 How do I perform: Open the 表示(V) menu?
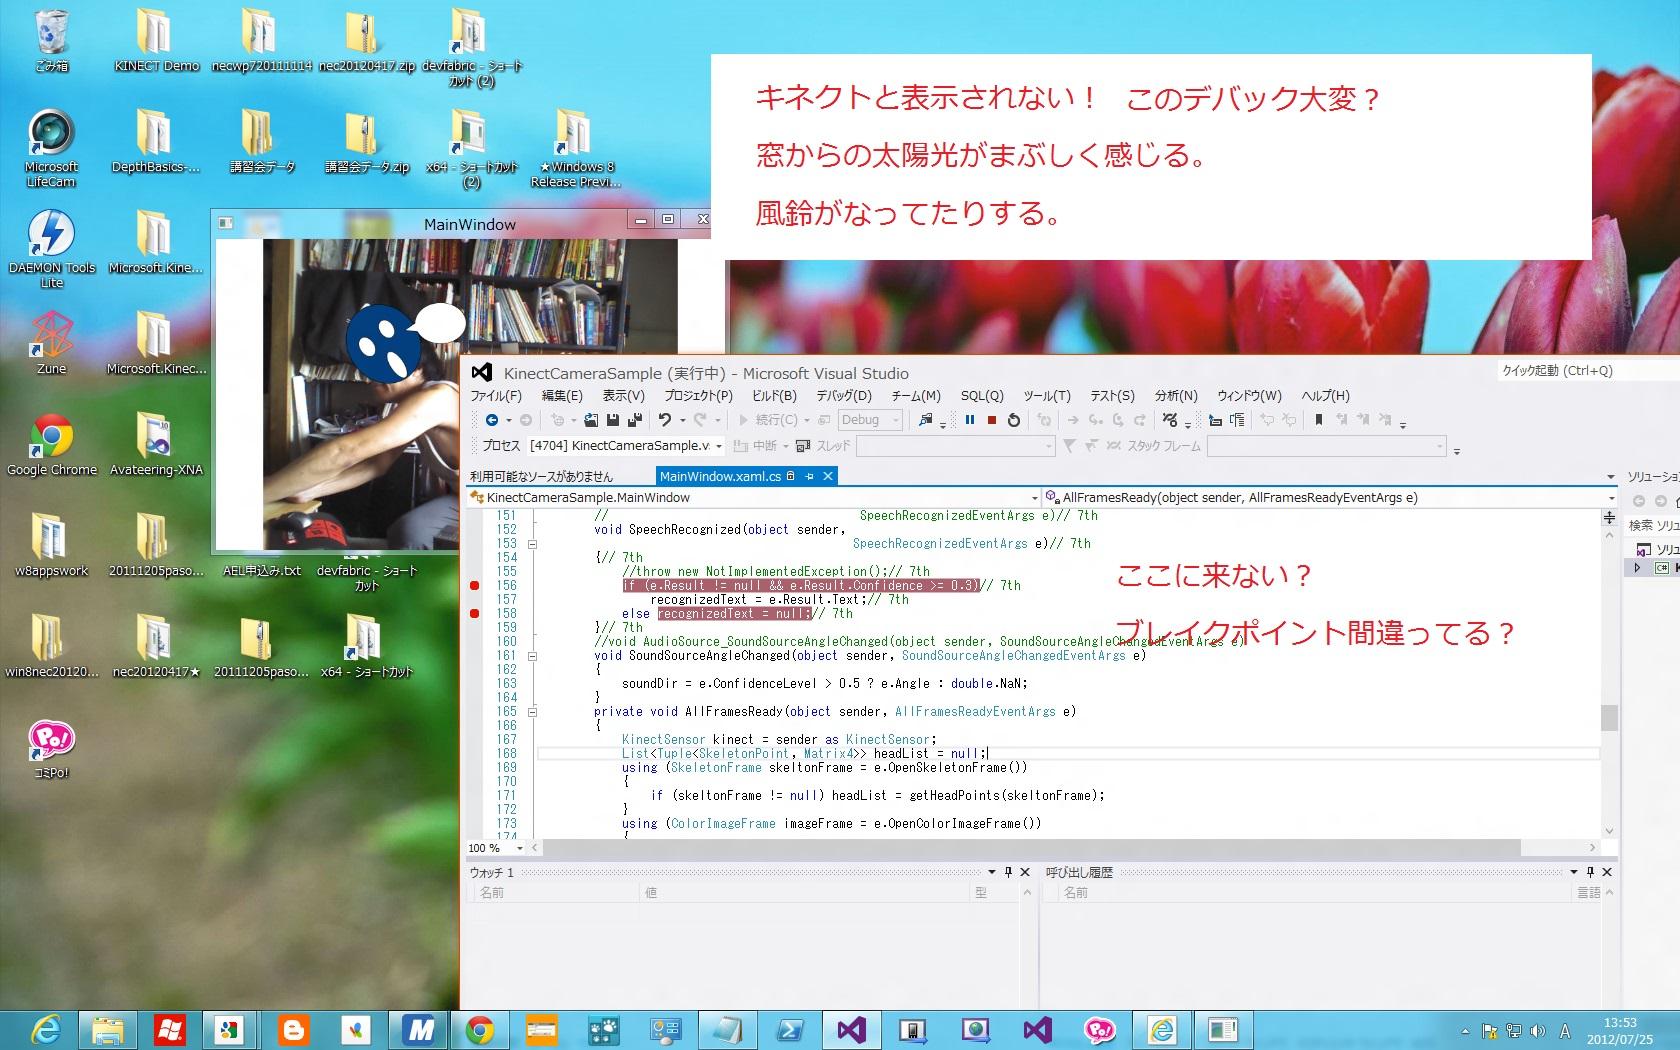pyautogui.click(x=623, y=396)
